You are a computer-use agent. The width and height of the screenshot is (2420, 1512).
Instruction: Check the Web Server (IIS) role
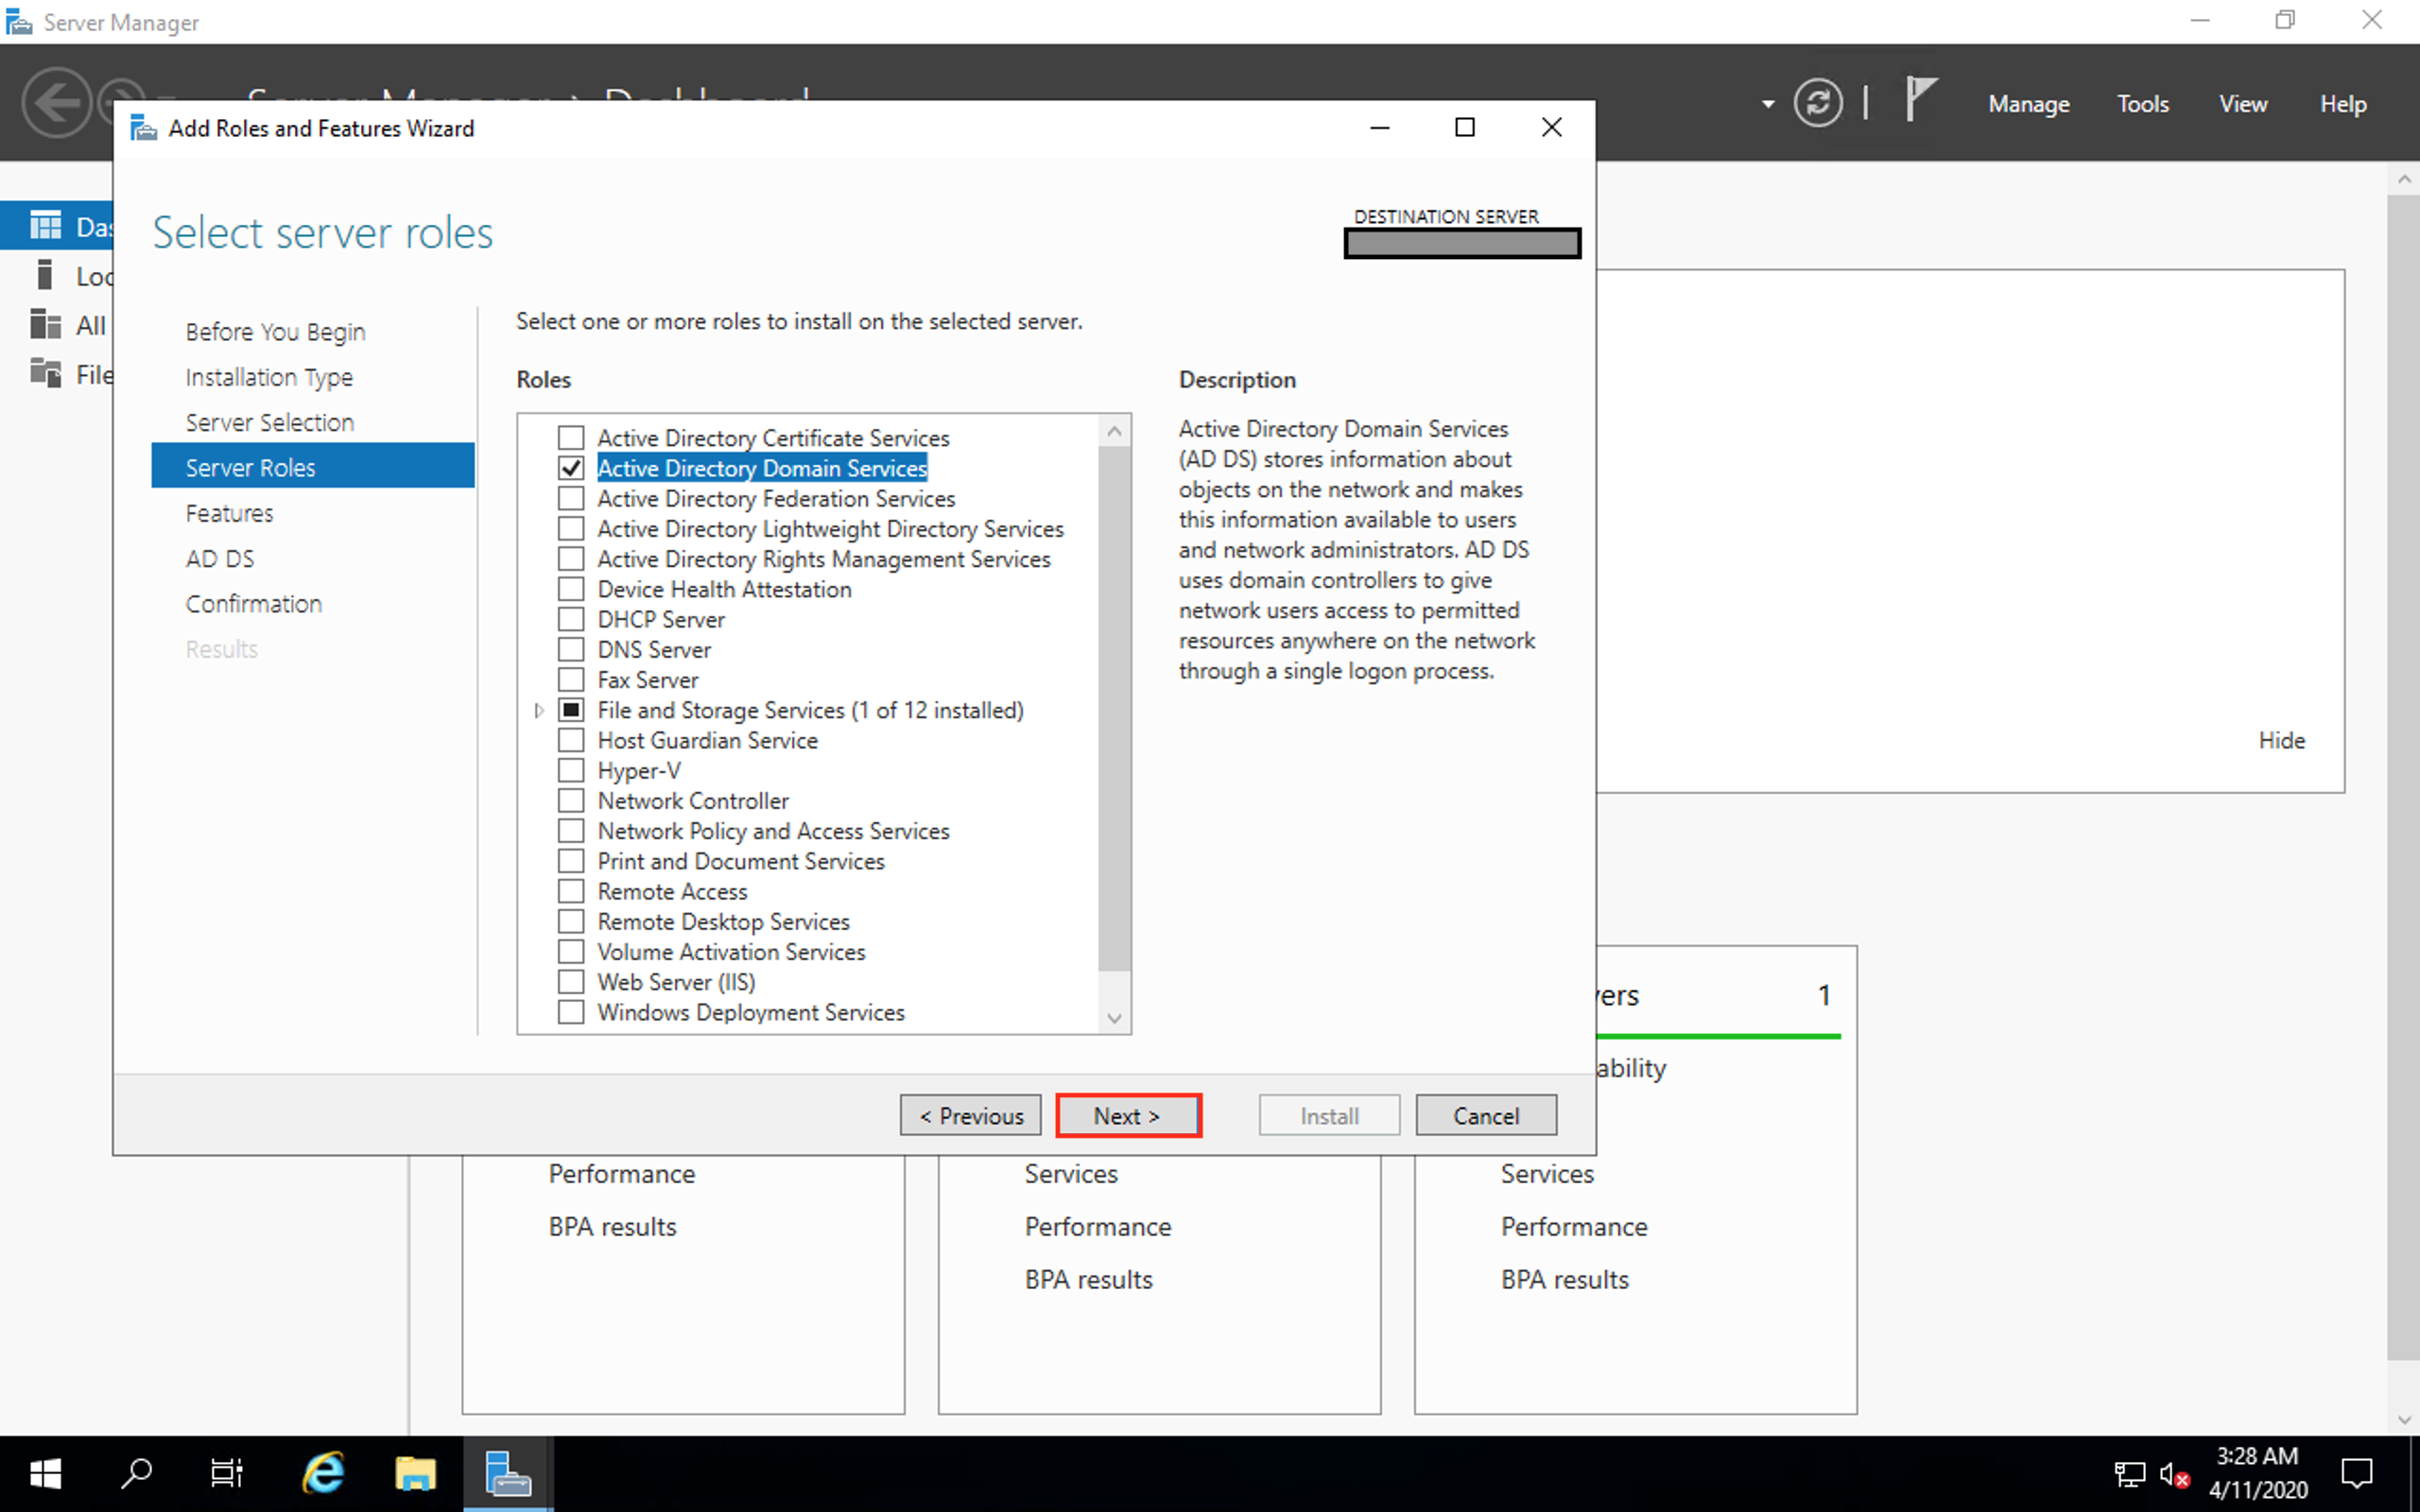pos(571,982)
